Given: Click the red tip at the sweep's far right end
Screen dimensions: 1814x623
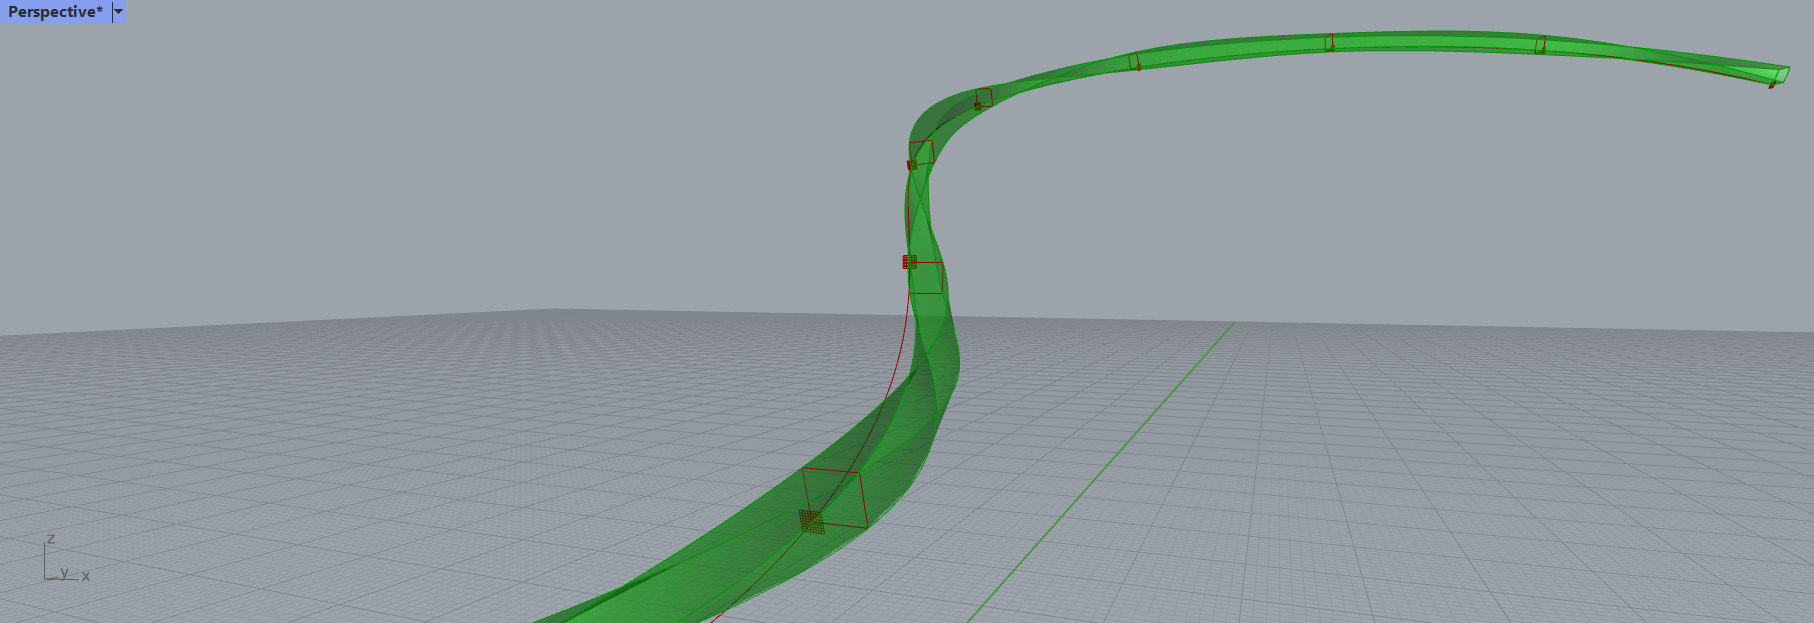Looking at the screenshot, I should coord(1771,86).
